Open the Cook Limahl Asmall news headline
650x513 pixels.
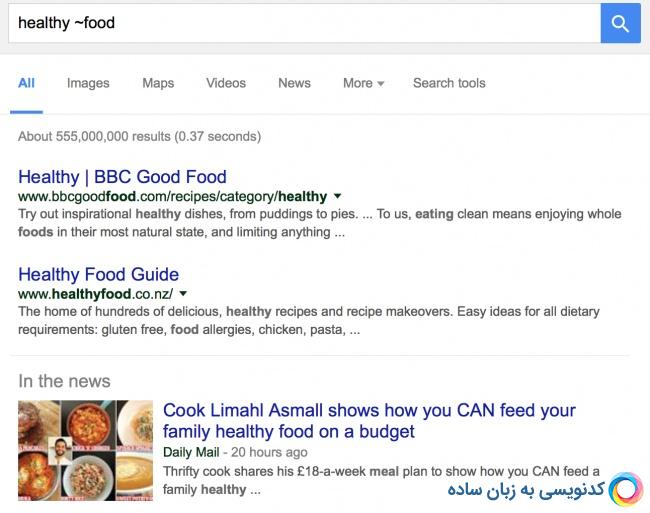tap(369, 421)
